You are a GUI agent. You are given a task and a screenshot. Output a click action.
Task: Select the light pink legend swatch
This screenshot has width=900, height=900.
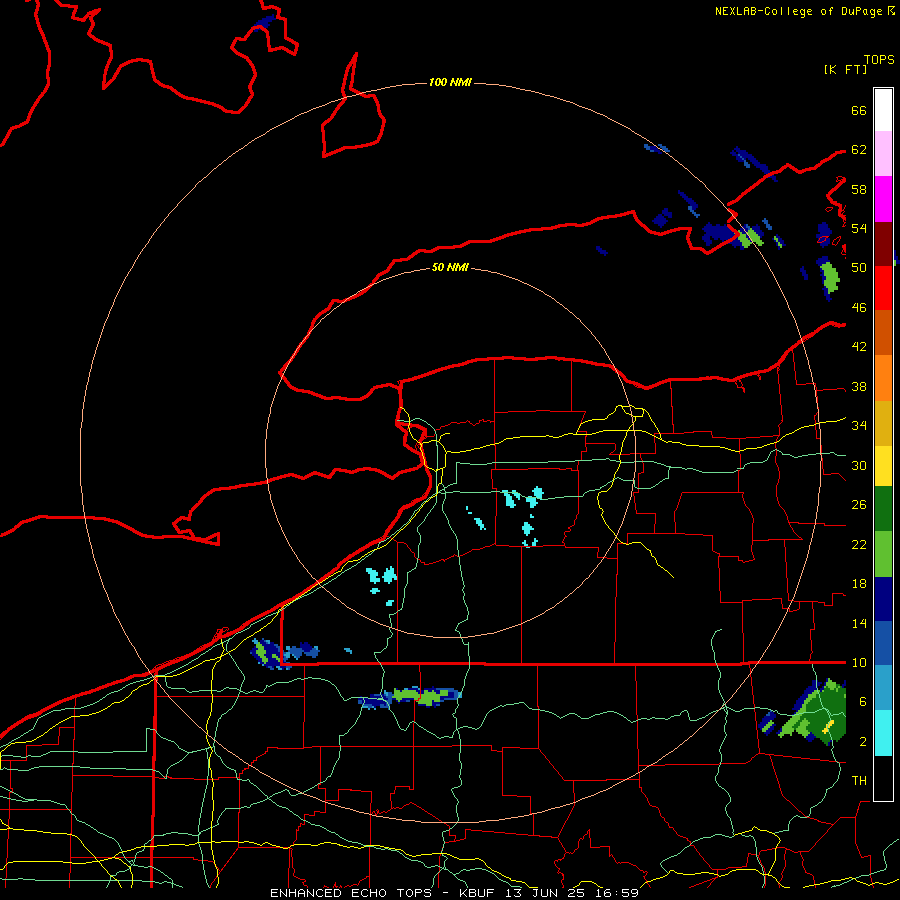[883, 154]
